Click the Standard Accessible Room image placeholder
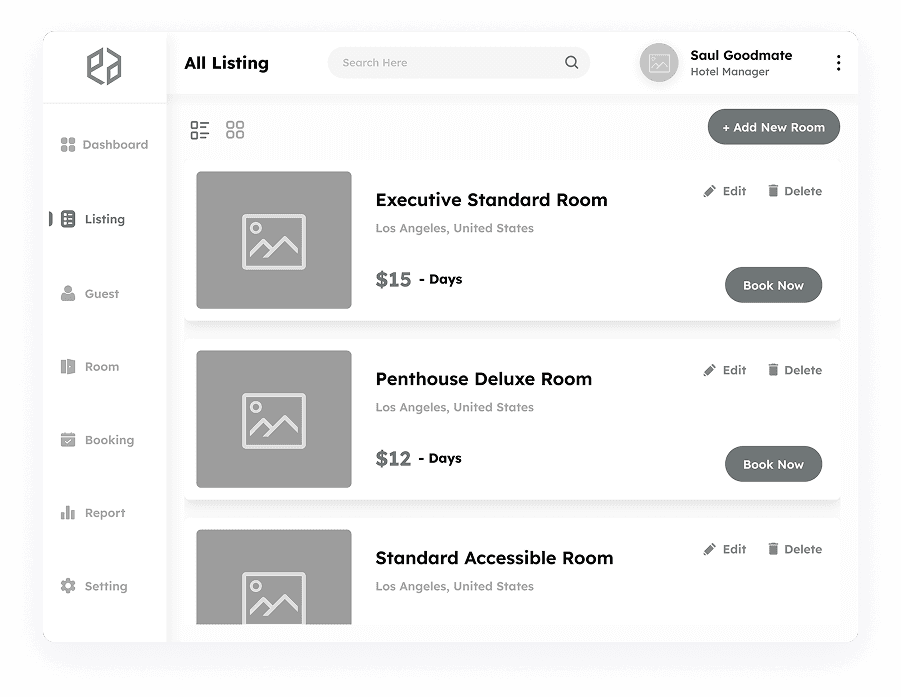Viewport: 901px width, 697px height. 273,588
